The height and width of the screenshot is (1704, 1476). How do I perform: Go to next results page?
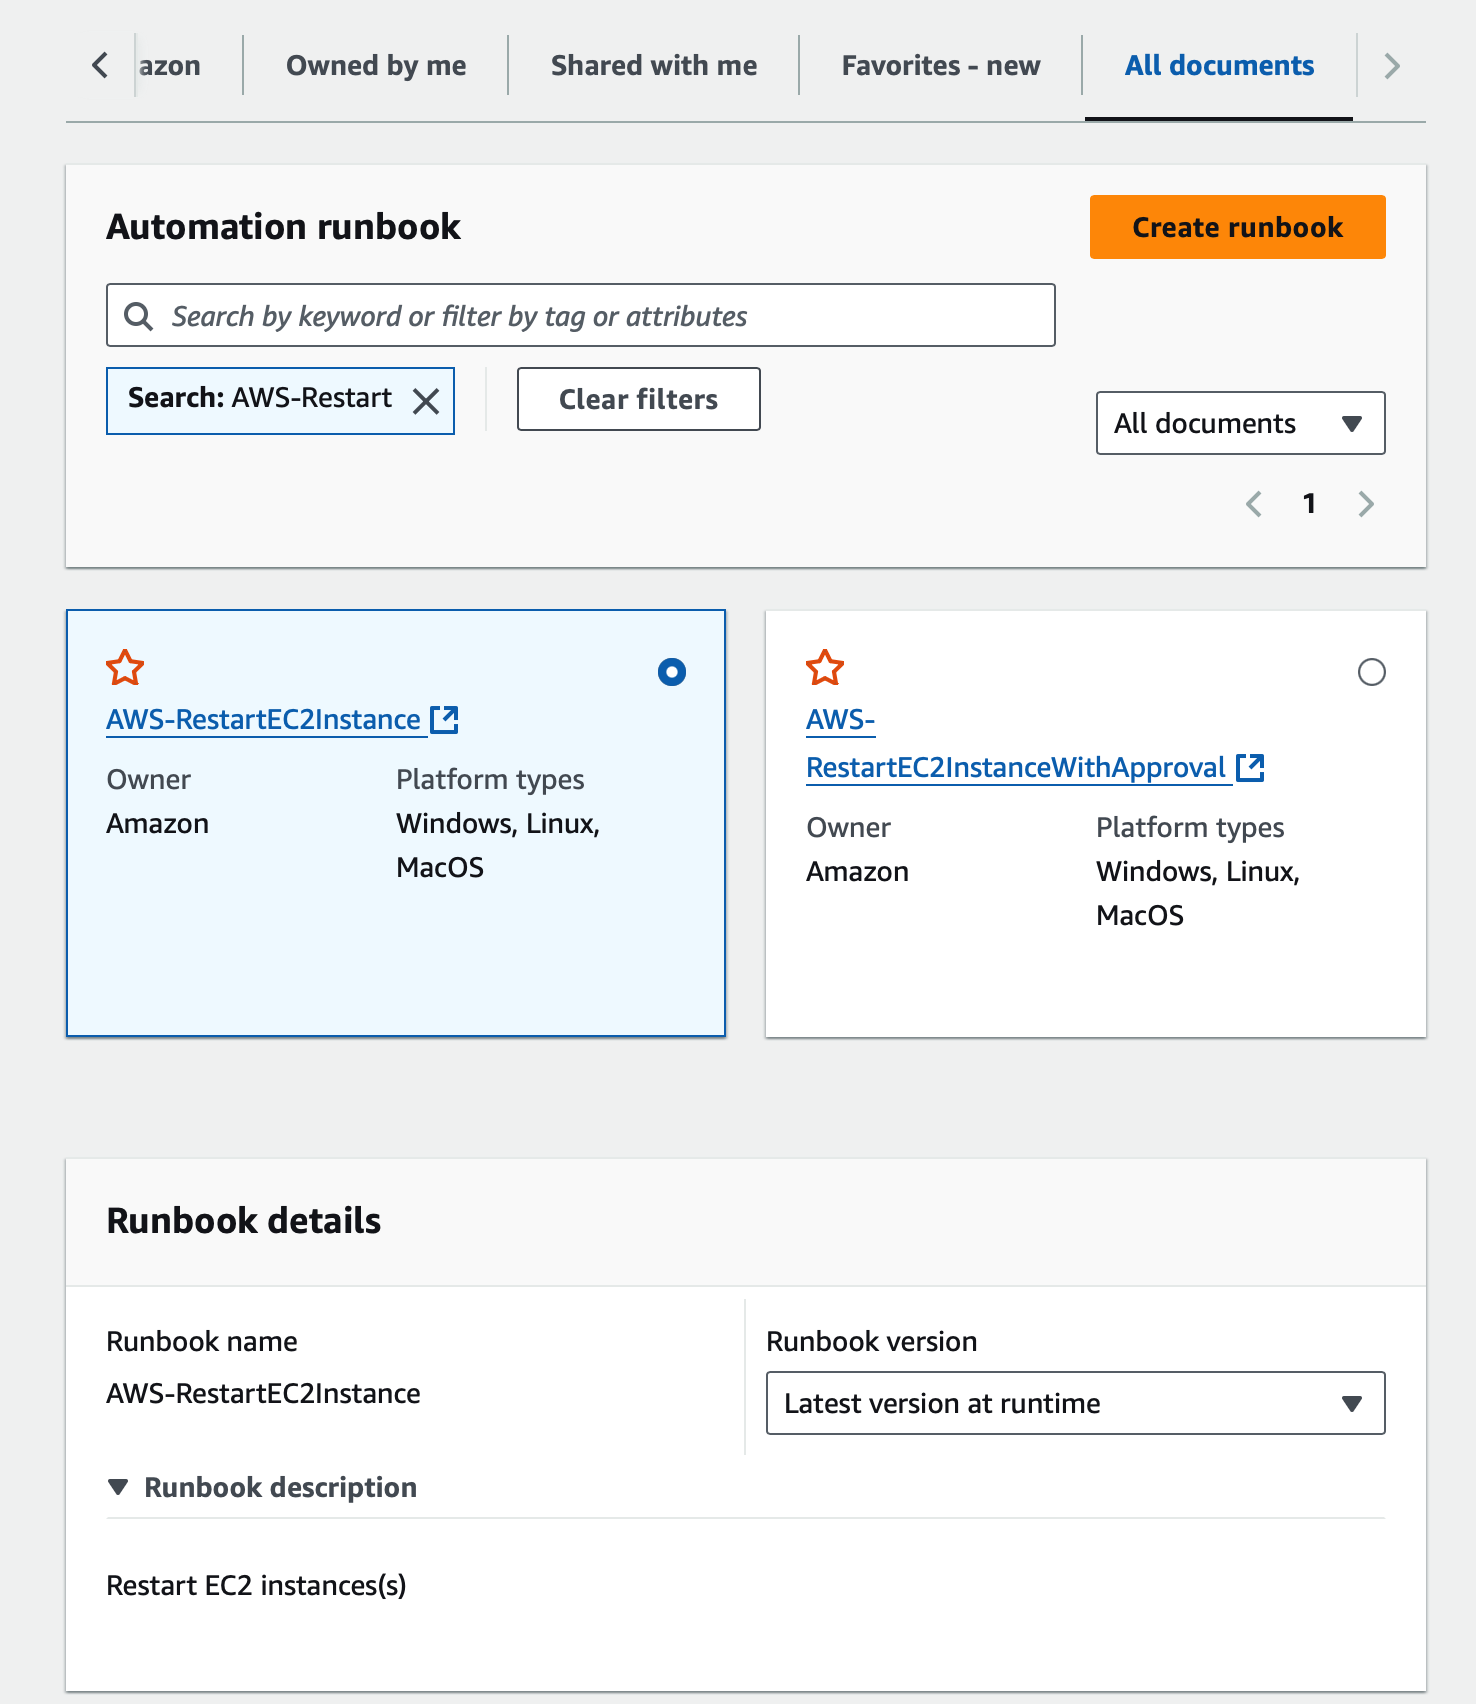[x=1366, y=503]
